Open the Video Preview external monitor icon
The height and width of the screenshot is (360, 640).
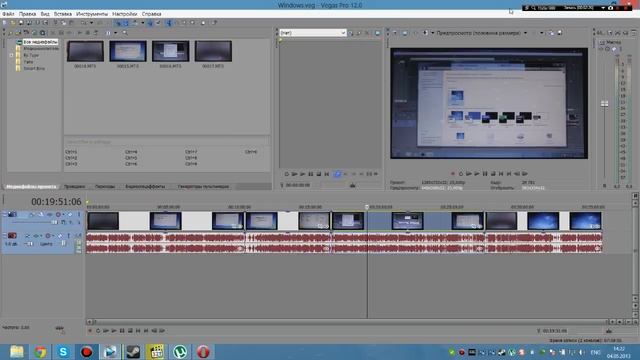405,33
